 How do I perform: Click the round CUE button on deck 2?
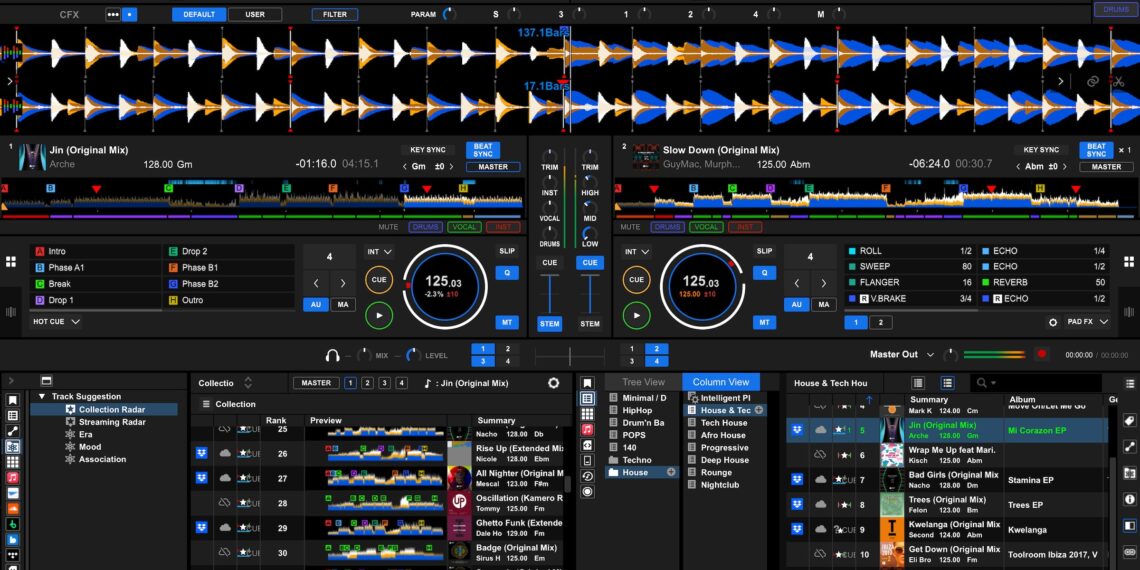coord(636,280)
